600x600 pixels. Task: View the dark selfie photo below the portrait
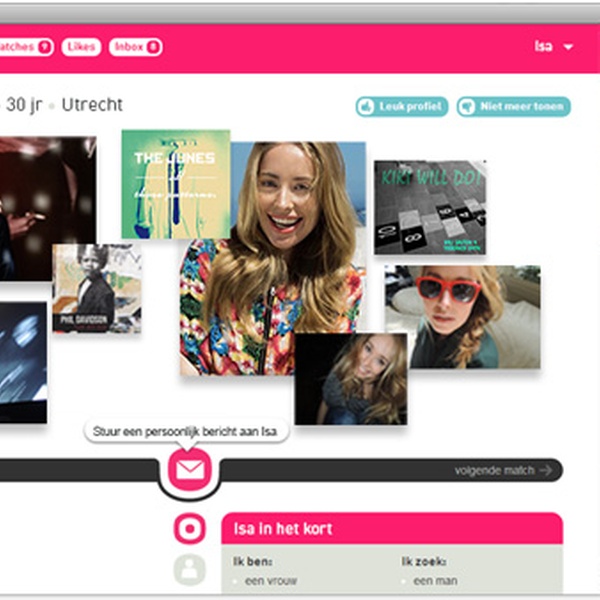tap(350, 379)
